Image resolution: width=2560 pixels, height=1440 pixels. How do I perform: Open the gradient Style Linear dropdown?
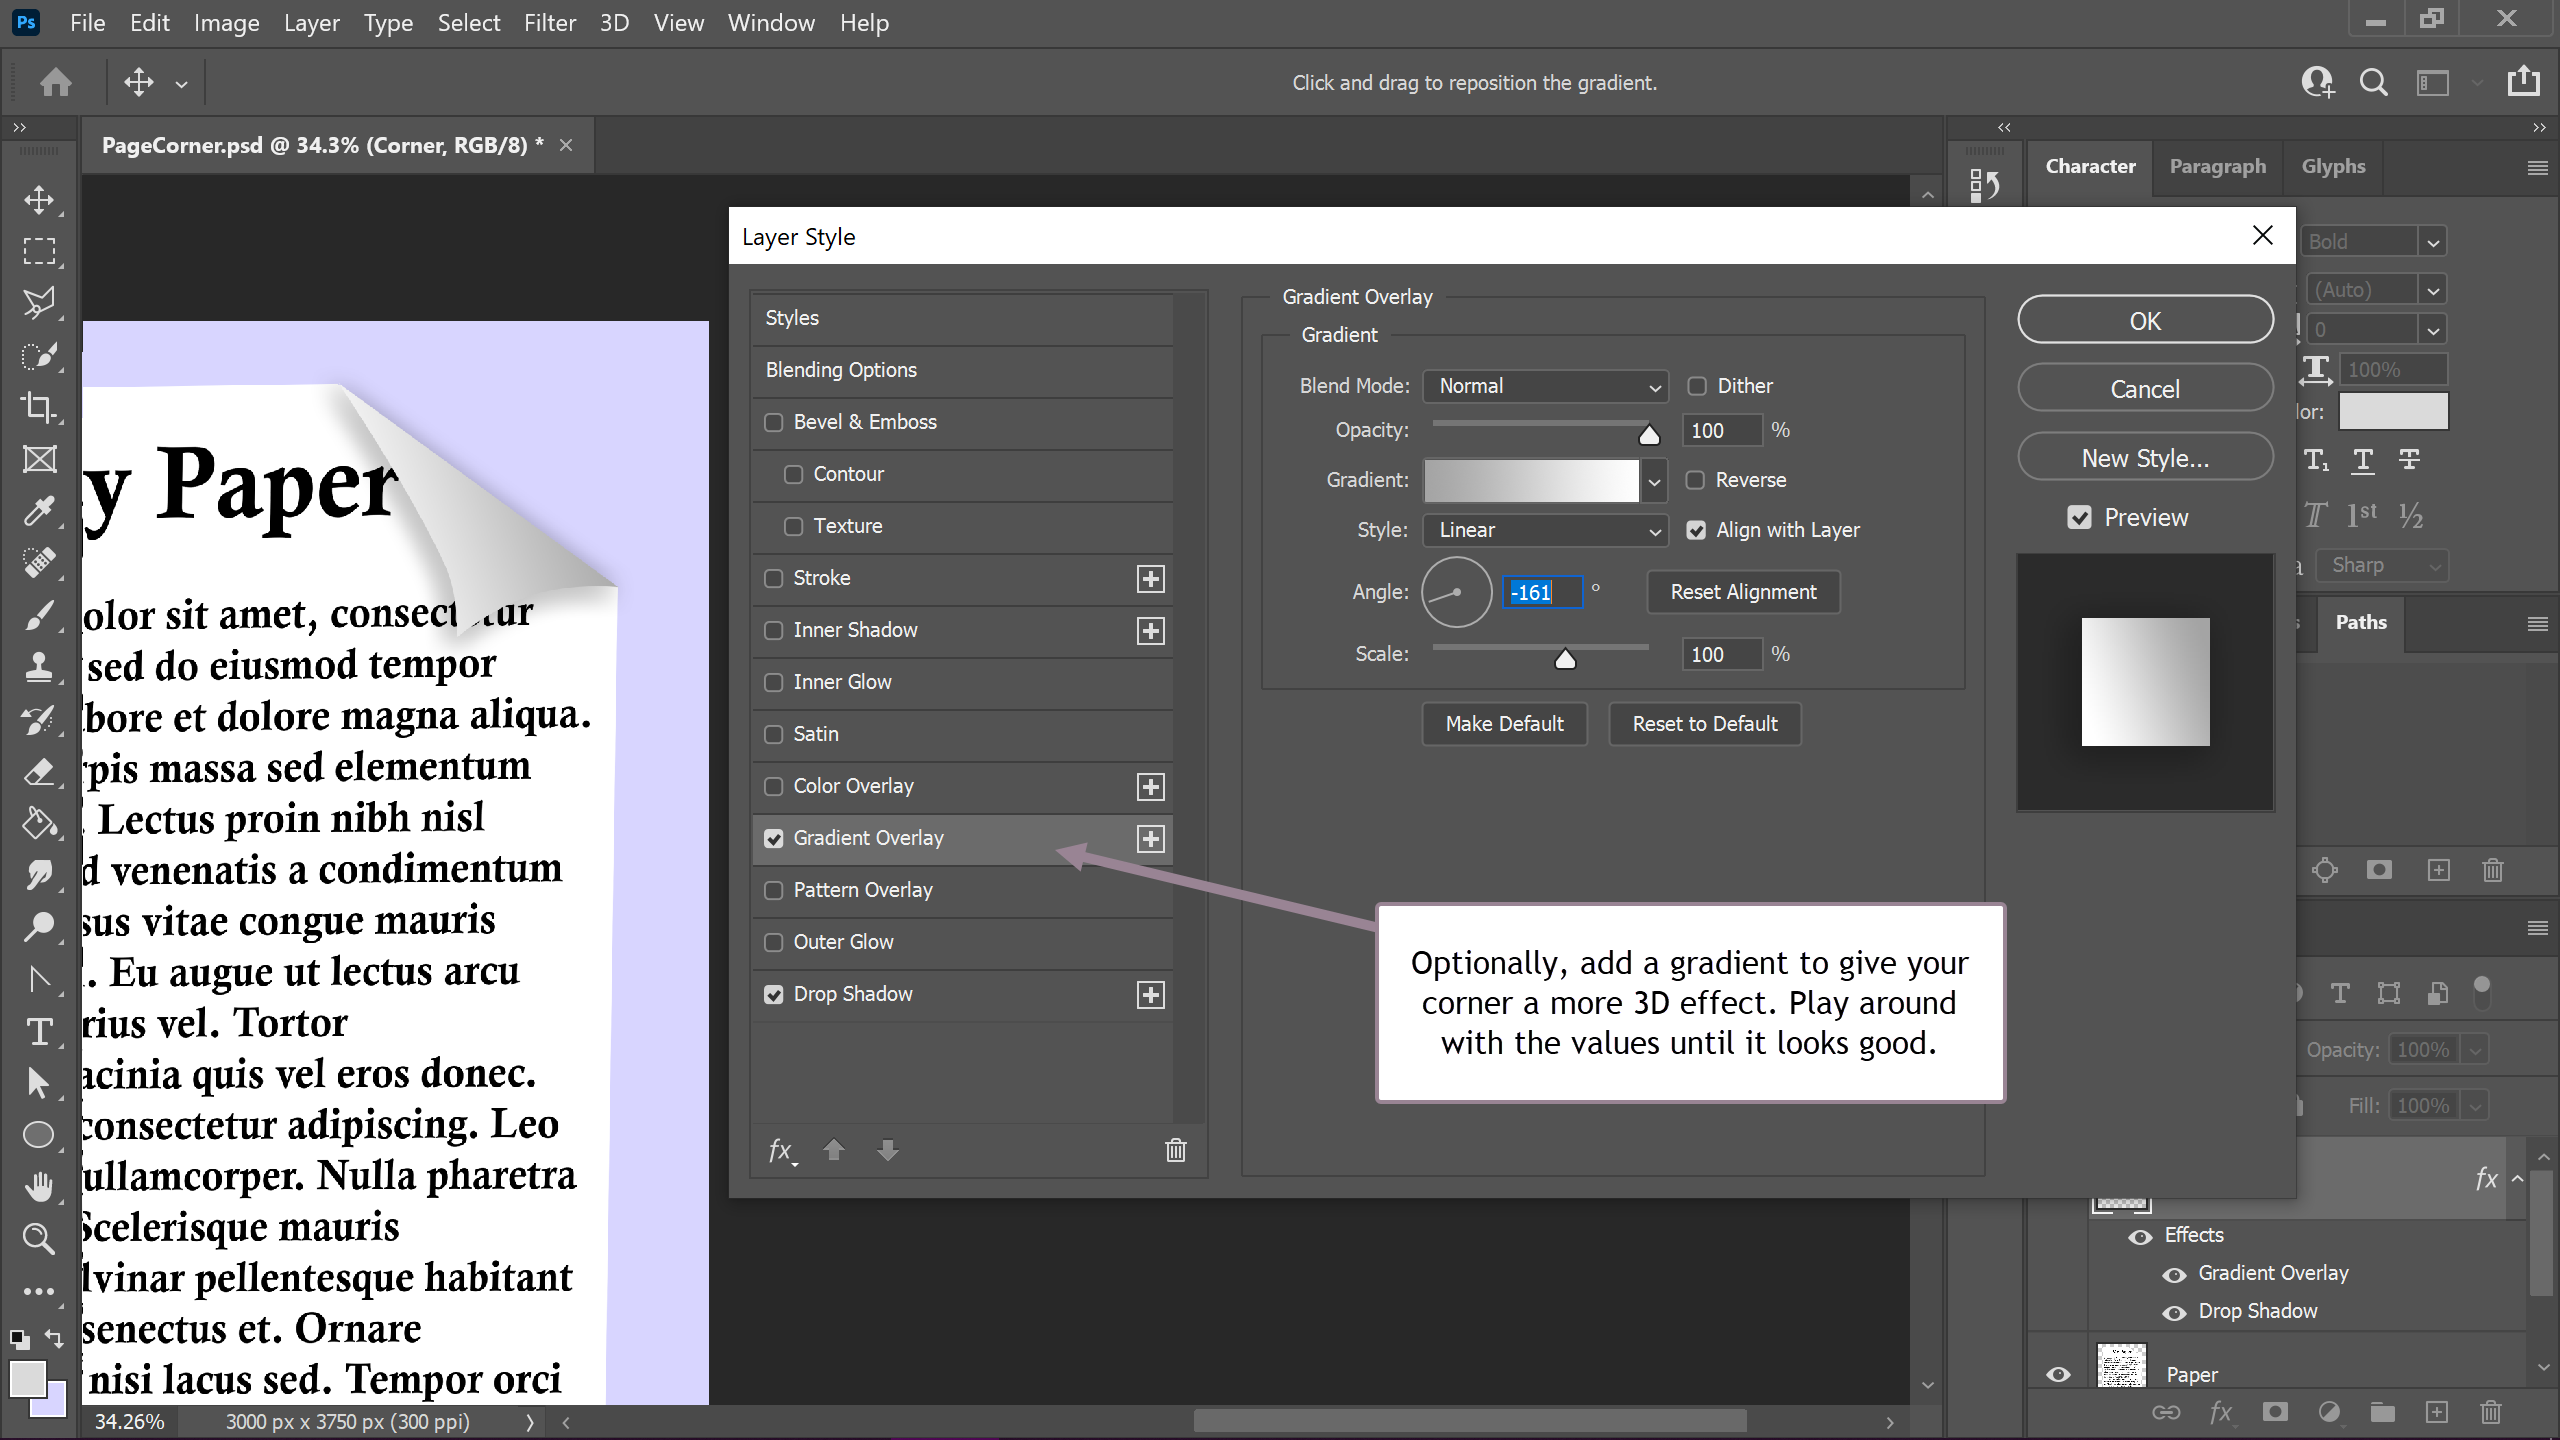coord(1545,530)
